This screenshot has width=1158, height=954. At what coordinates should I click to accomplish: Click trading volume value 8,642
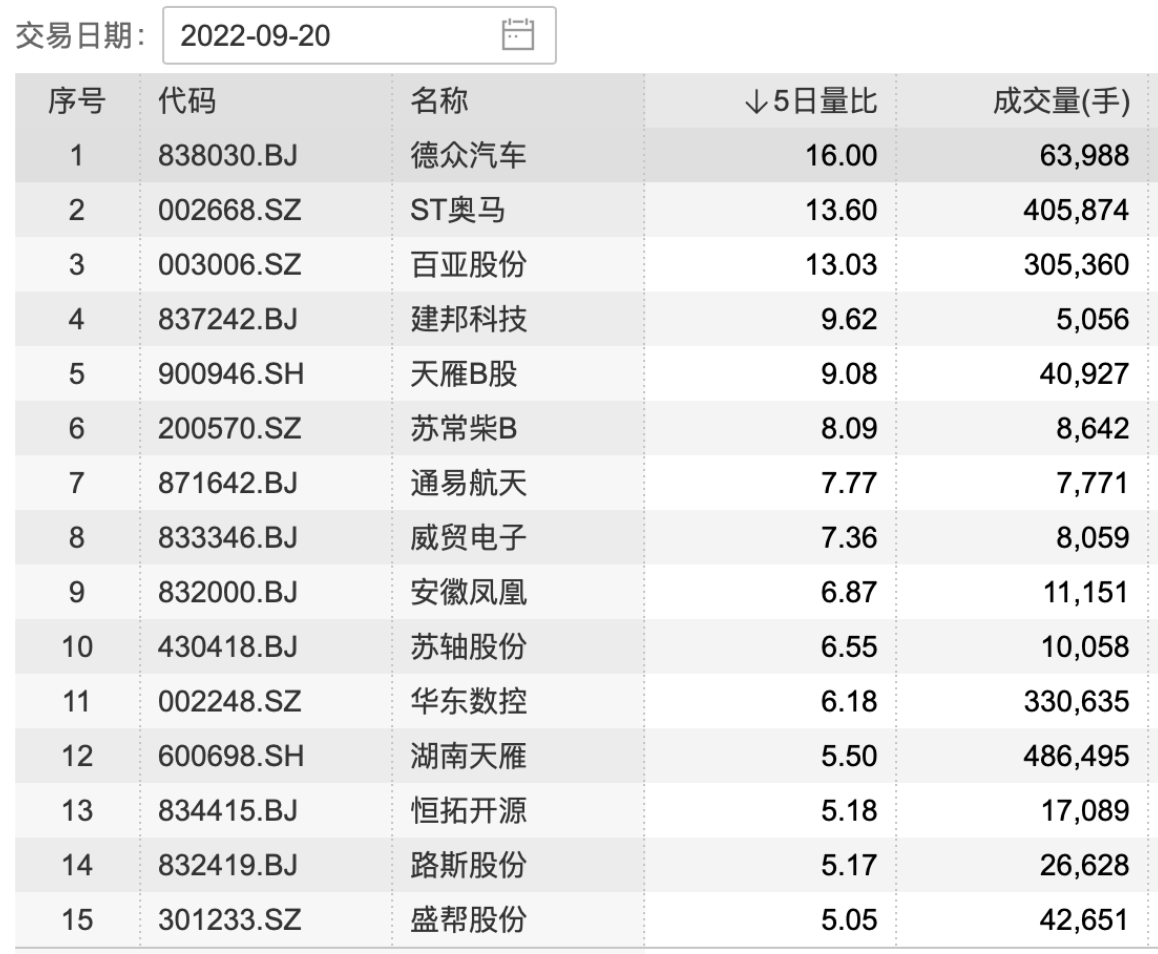coord(1093,428)
